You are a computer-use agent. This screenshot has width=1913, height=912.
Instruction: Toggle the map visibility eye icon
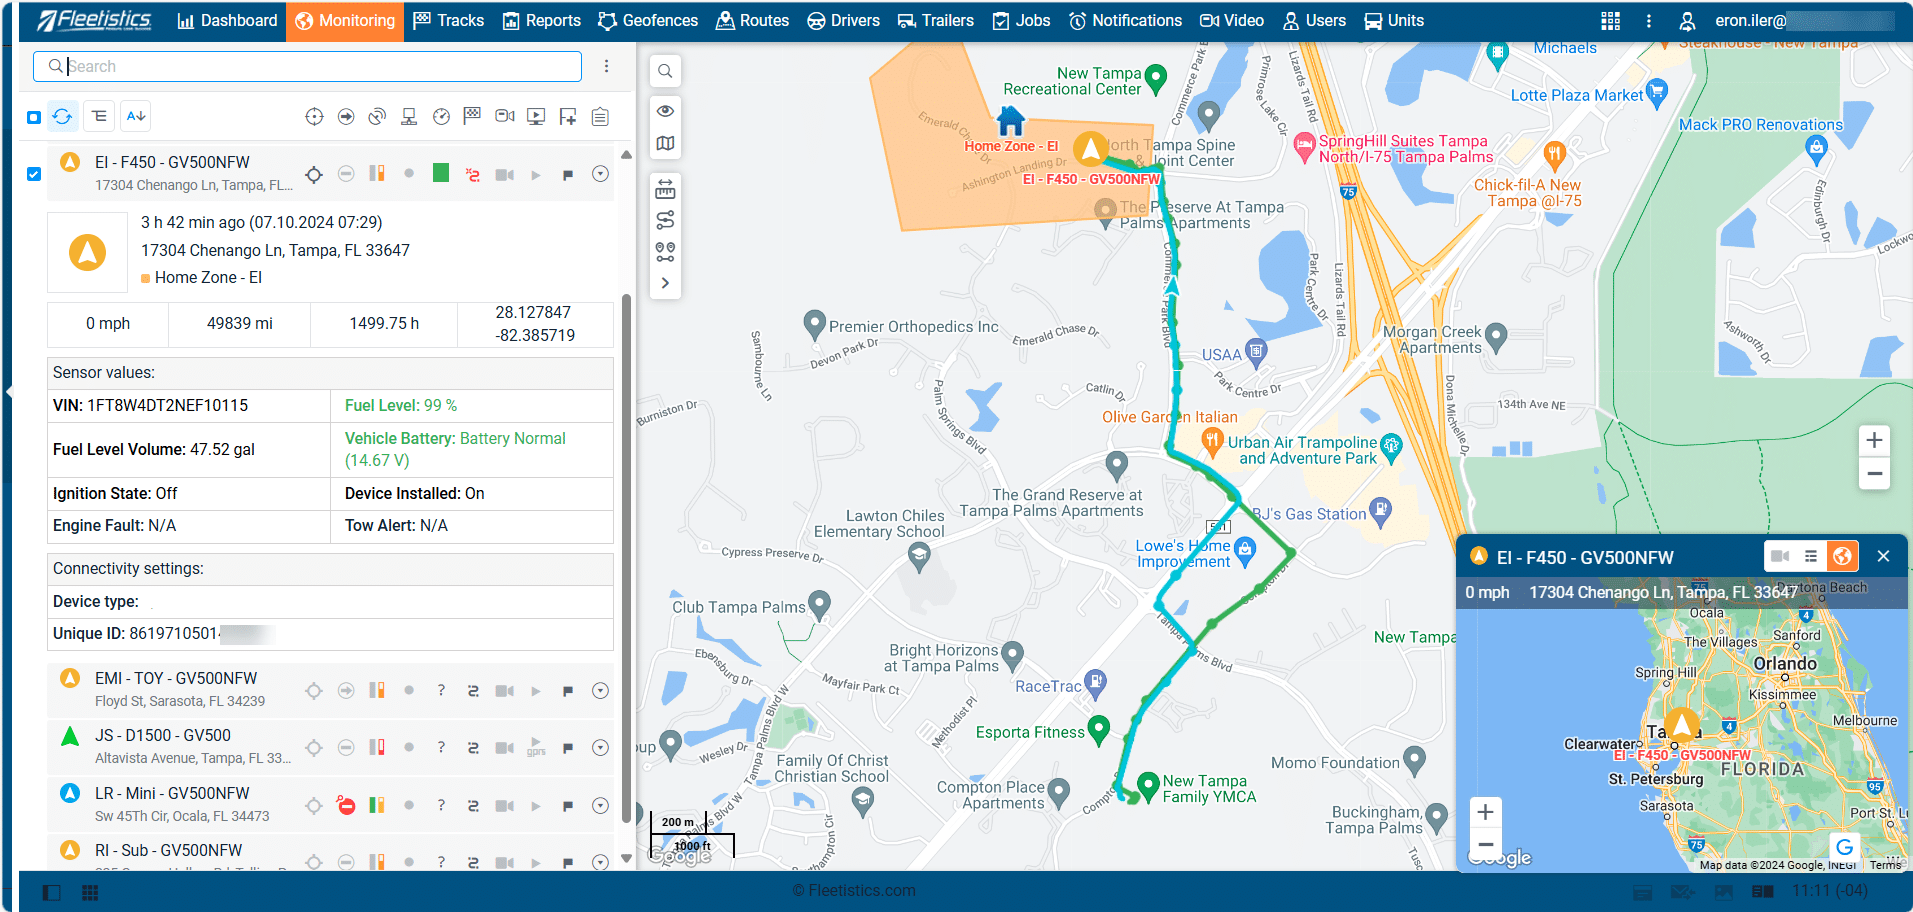pyautogui.click(x=665, y=111)
